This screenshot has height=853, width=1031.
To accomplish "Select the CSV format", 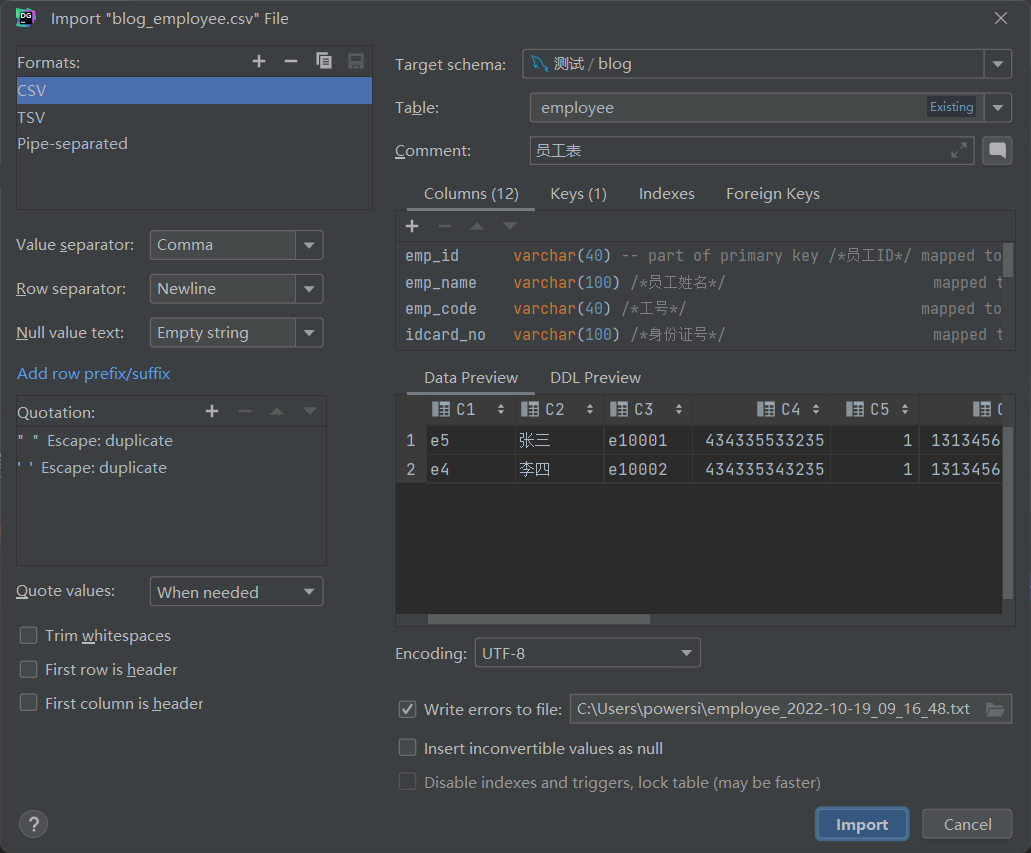I will [194, 91].
